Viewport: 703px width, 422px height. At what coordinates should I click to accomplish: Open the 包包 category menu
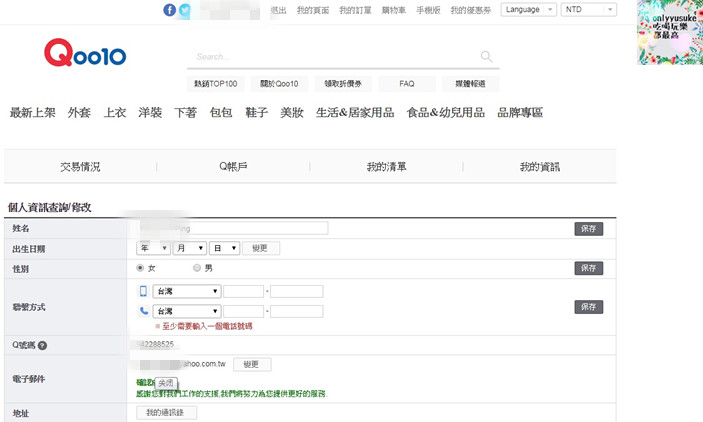click(x=221, y=113)
